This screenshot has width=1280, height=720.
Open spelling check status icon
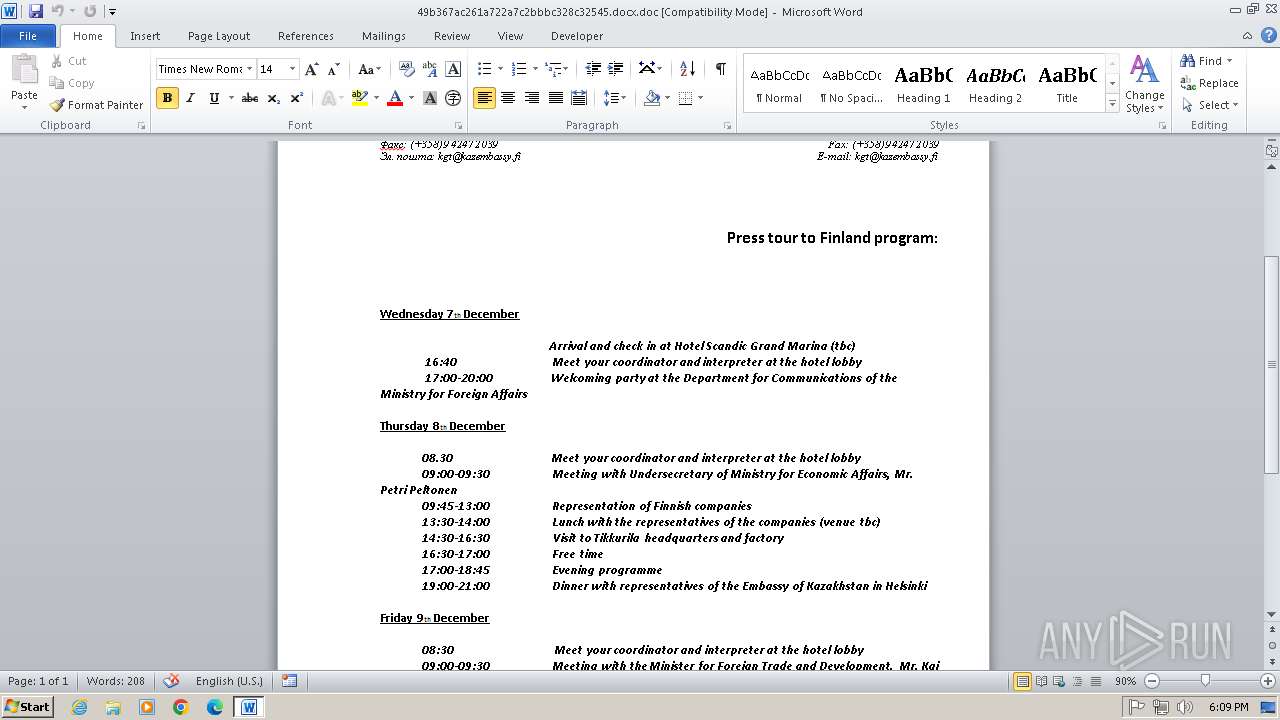click(171, 681)
